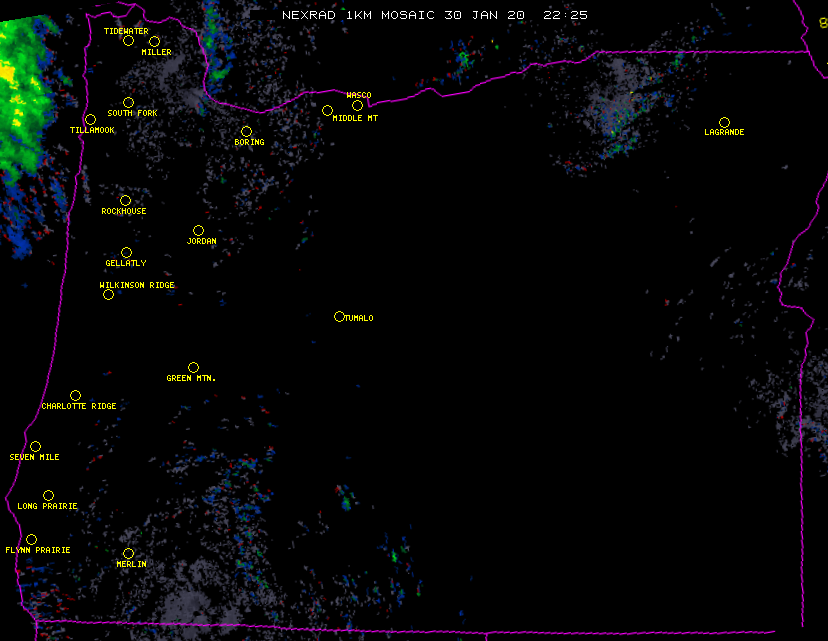Click the Middle Mt station circle marker
This screenshot has width=828, height=641.
(x=327, y=110)
